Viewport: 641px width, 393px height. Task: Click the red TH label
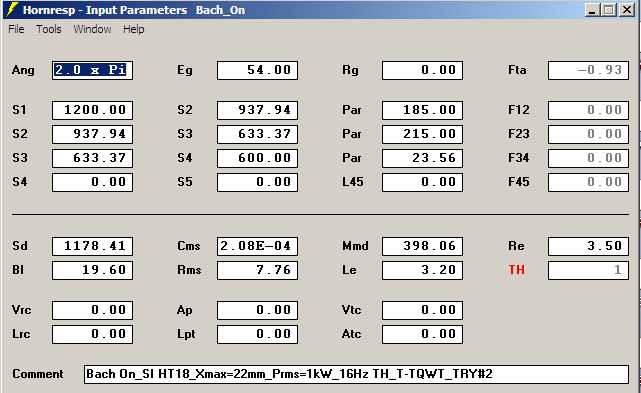coord(516,270)
